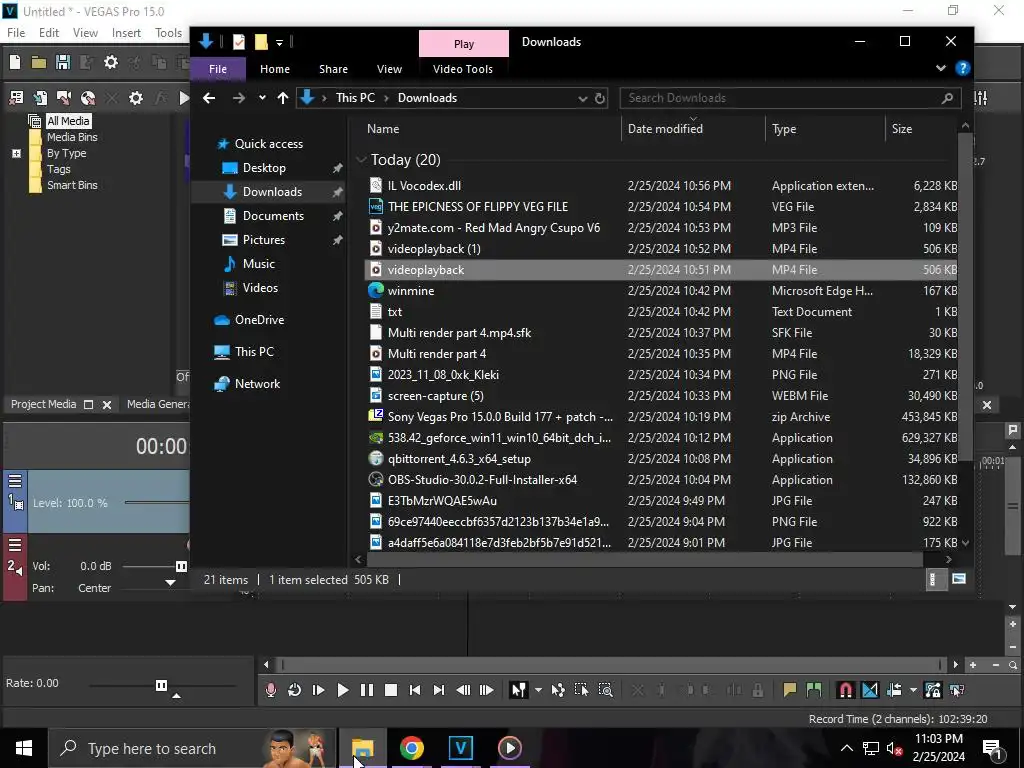Expand the Explorer ribbon chevron
1024x768 pixels.
click(940, 68)
